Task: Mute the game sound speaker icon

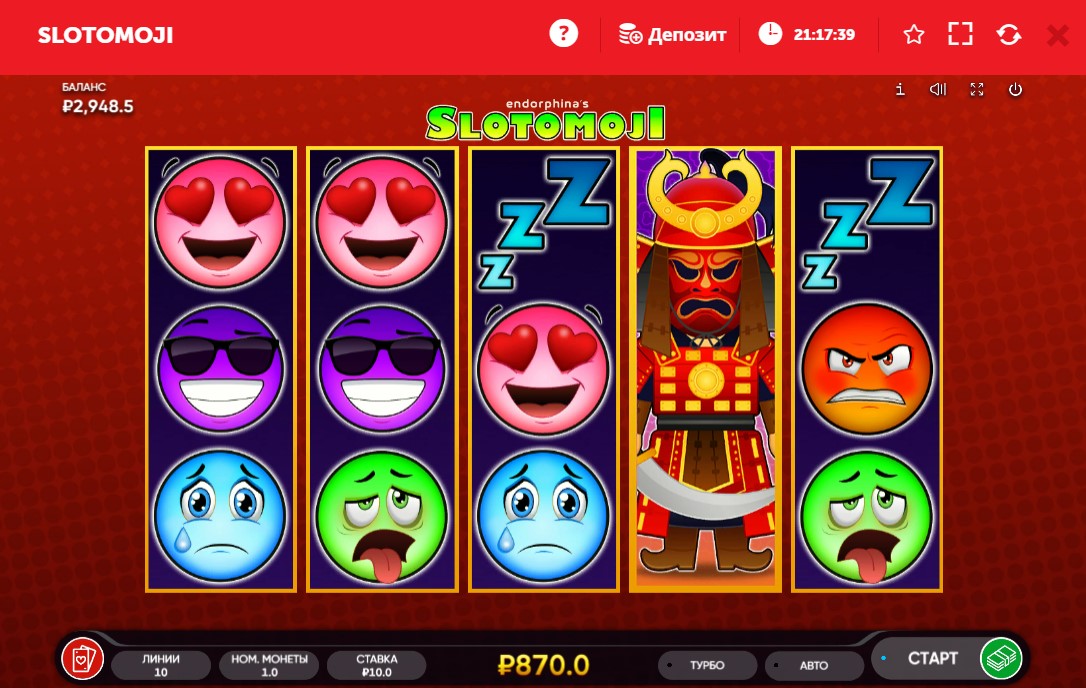Action: (x=938, y=89)
